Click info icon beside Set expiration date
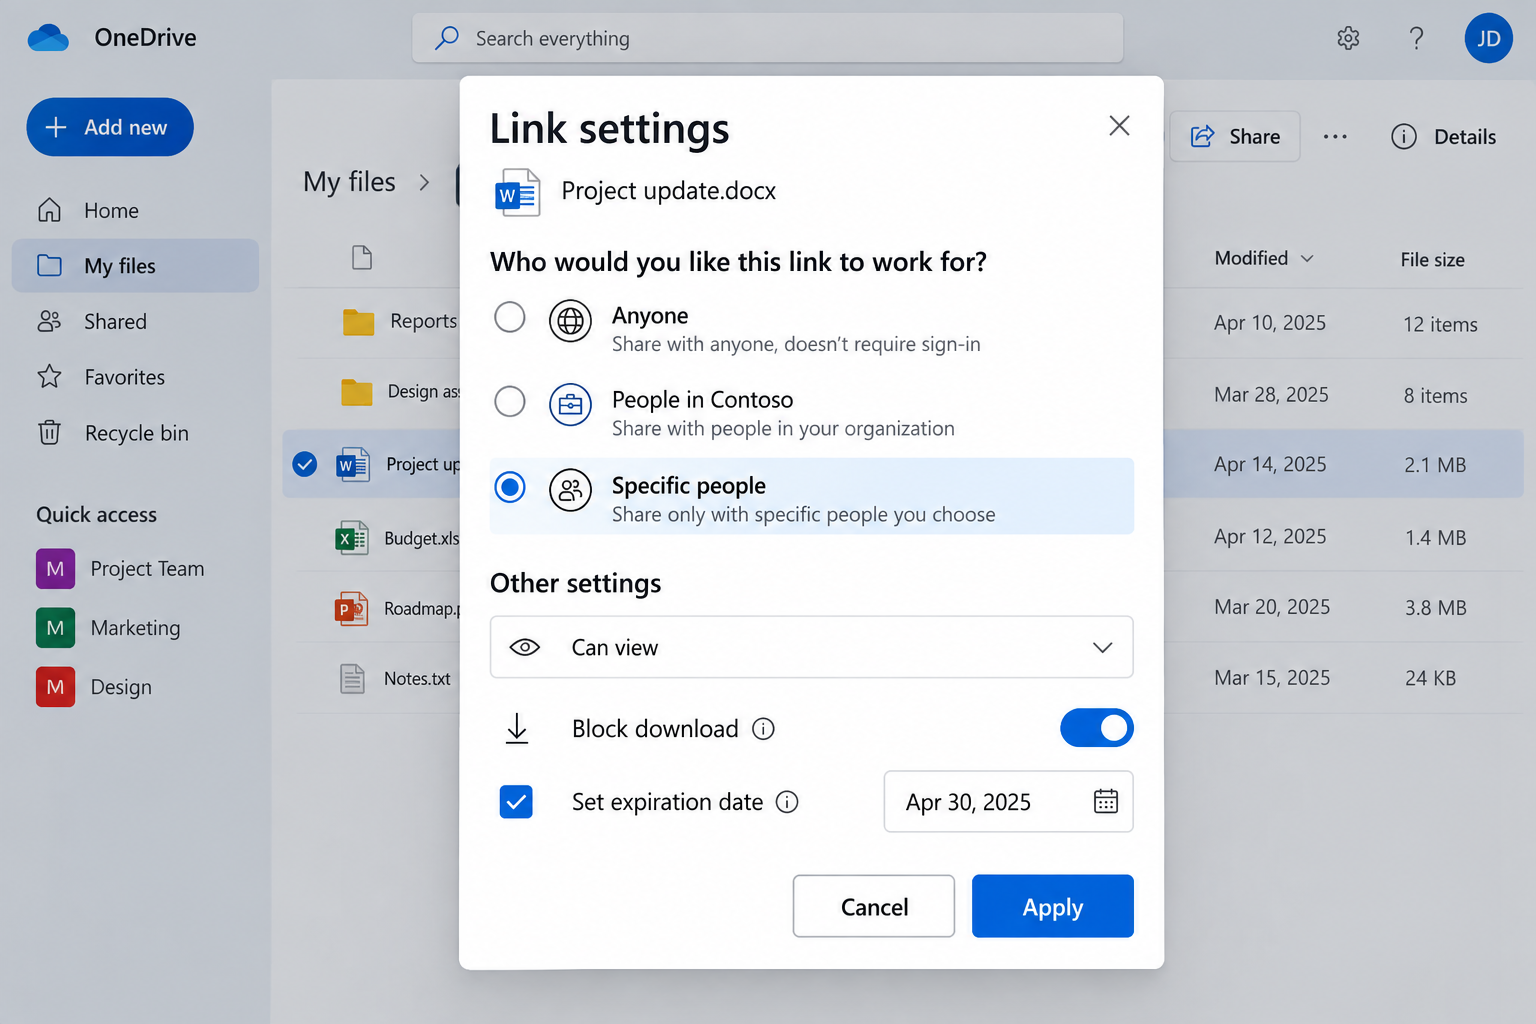The image size is (1536, 1024). pos(787,802)
